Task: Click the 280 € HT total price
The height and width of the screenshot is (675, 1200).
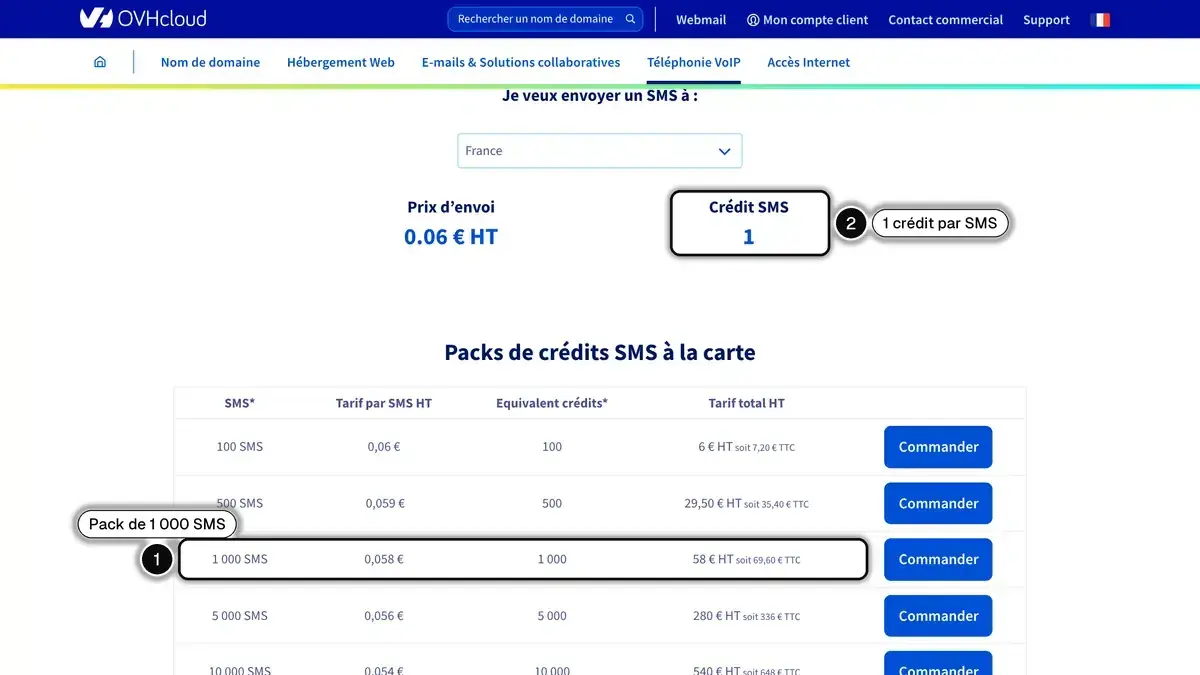Action: 716,616
